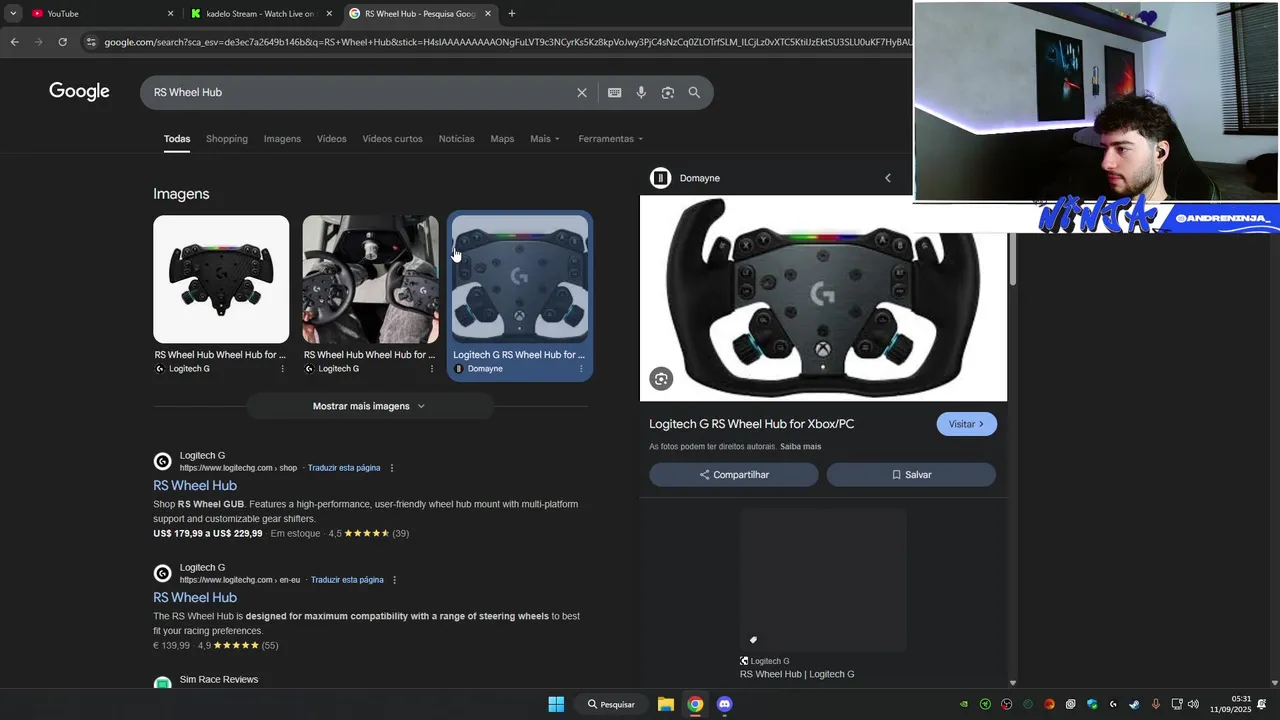
Task: Open the on-screen keyboard input tool
Action: click(614, 92)
